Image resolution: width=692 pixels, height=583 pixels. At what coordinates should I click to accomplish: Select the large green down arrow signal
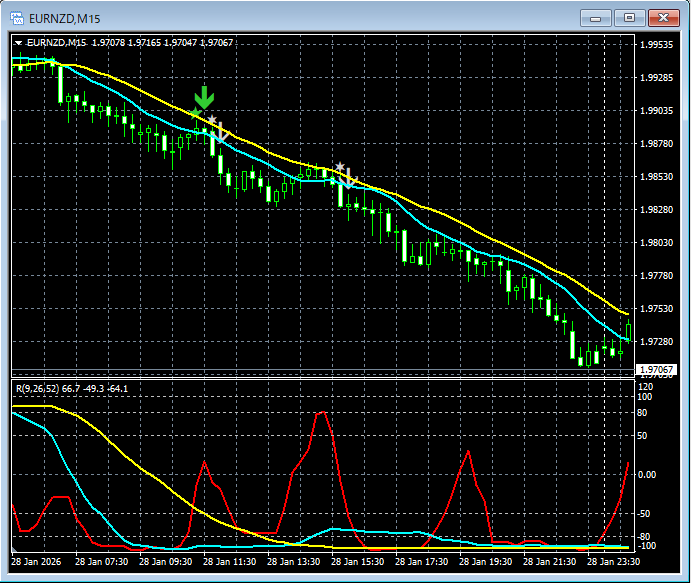pyautogui.click(x=204, y=97)
